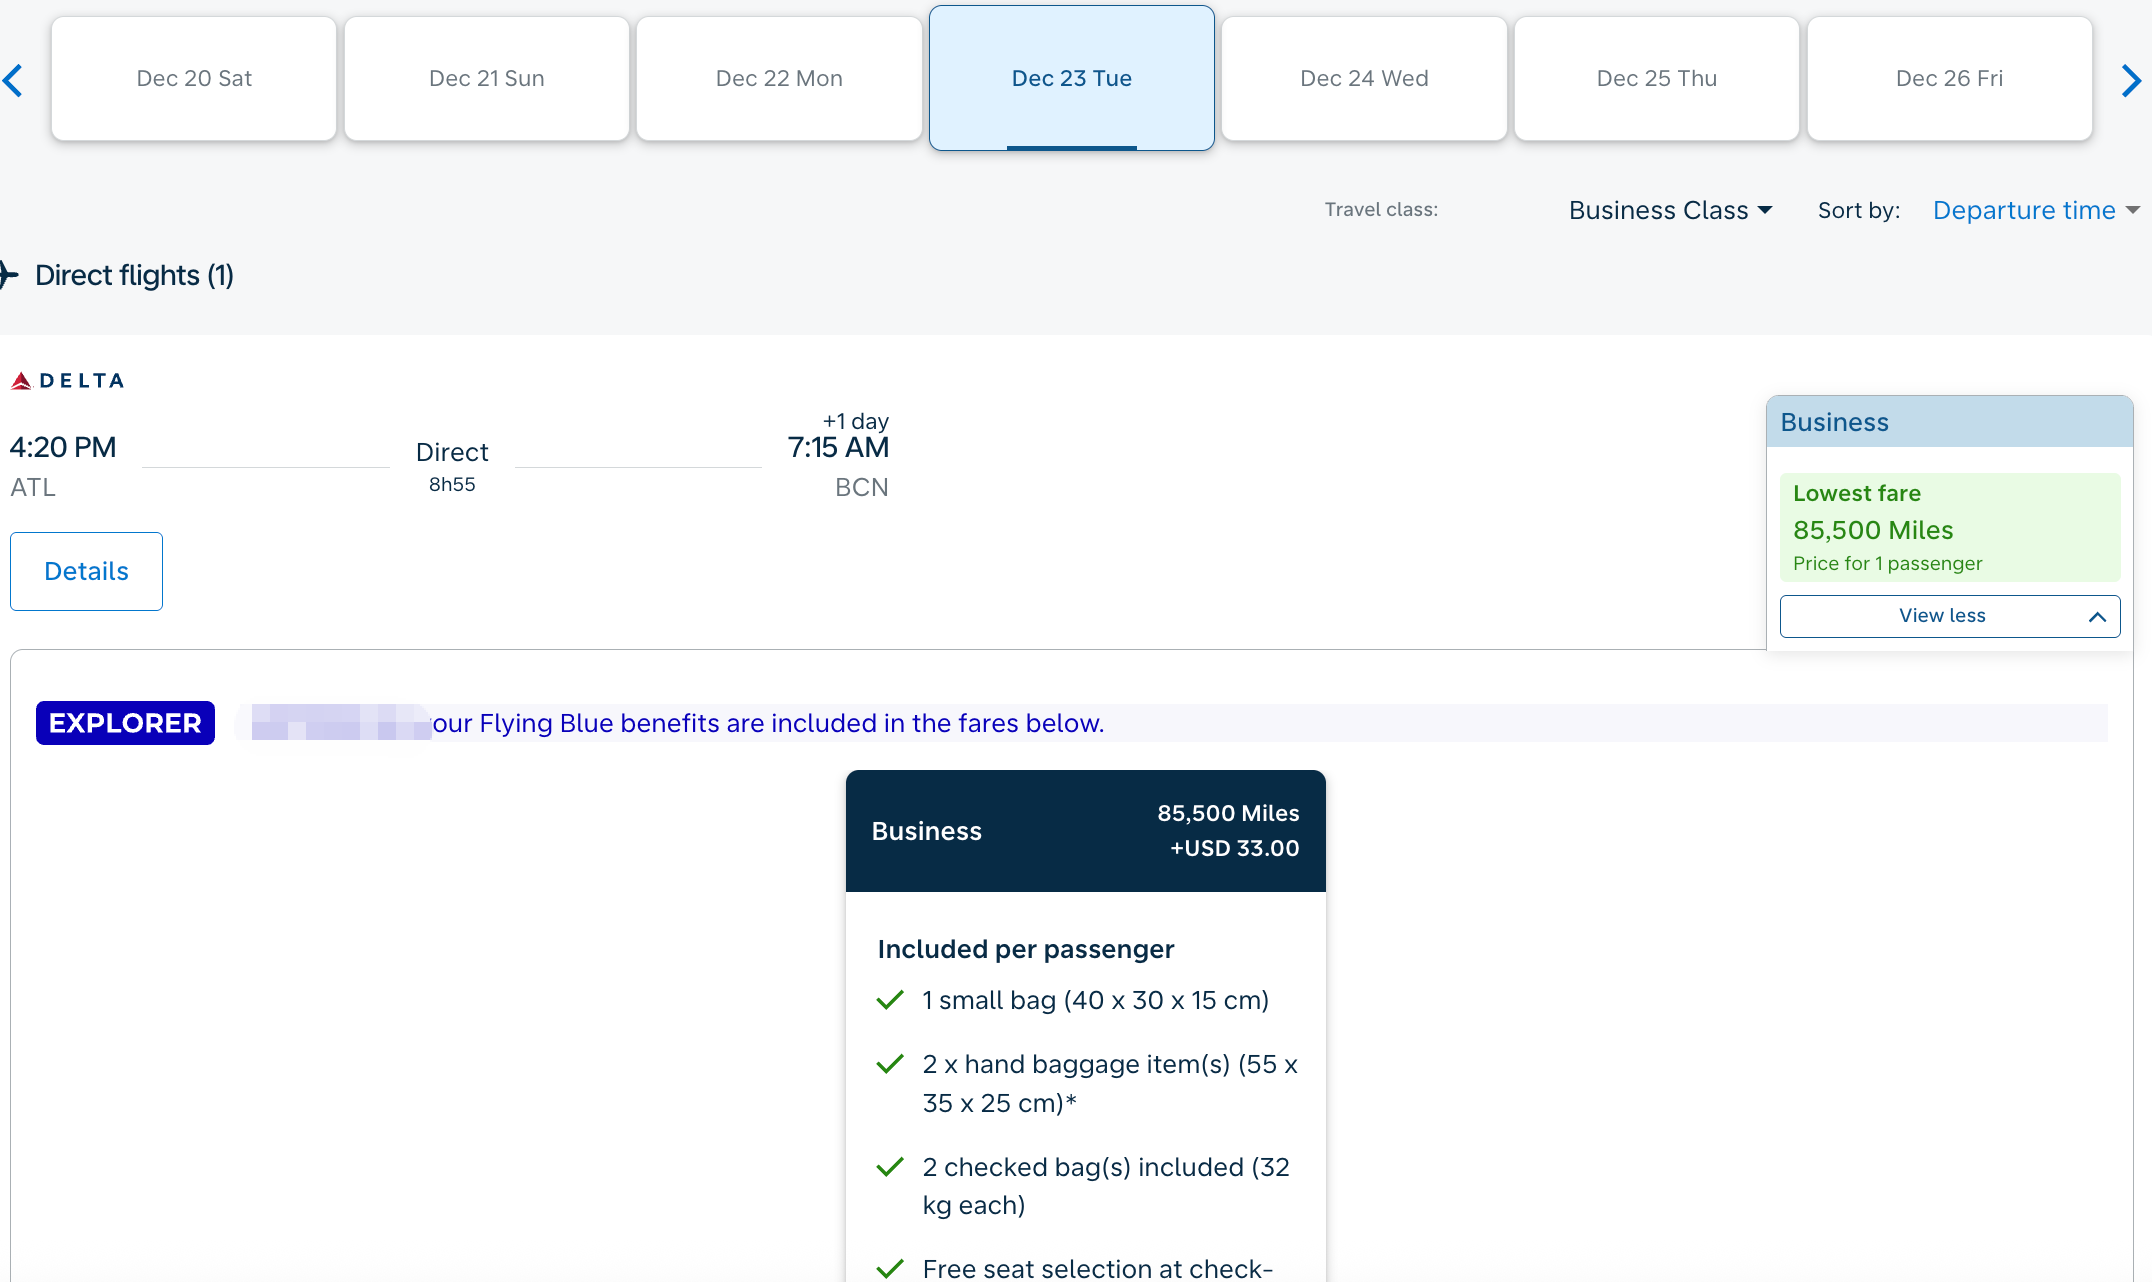Click the checkmark next to 2 x hand baggage
This screenshot has width=2152, height=1282.
point(890,1064)
